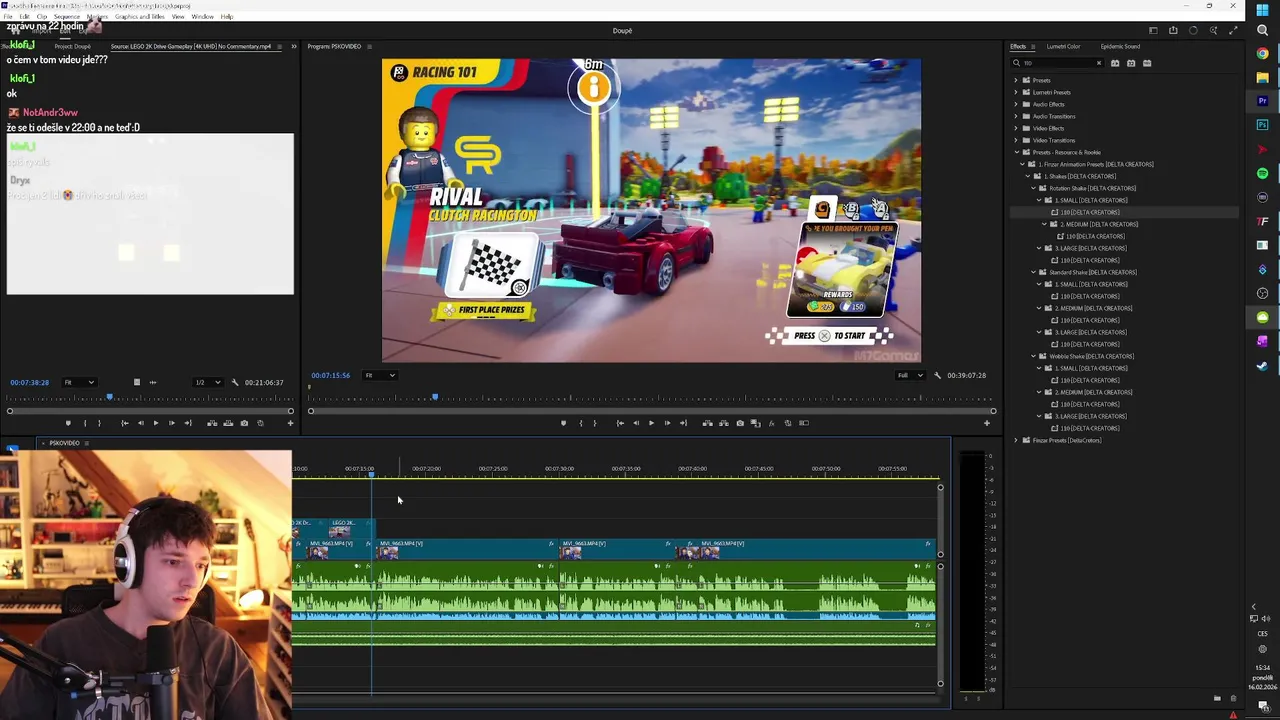Add a marker in the Program monitor
The width and height of the screenshot is (1280, 720).
point(563,423)
